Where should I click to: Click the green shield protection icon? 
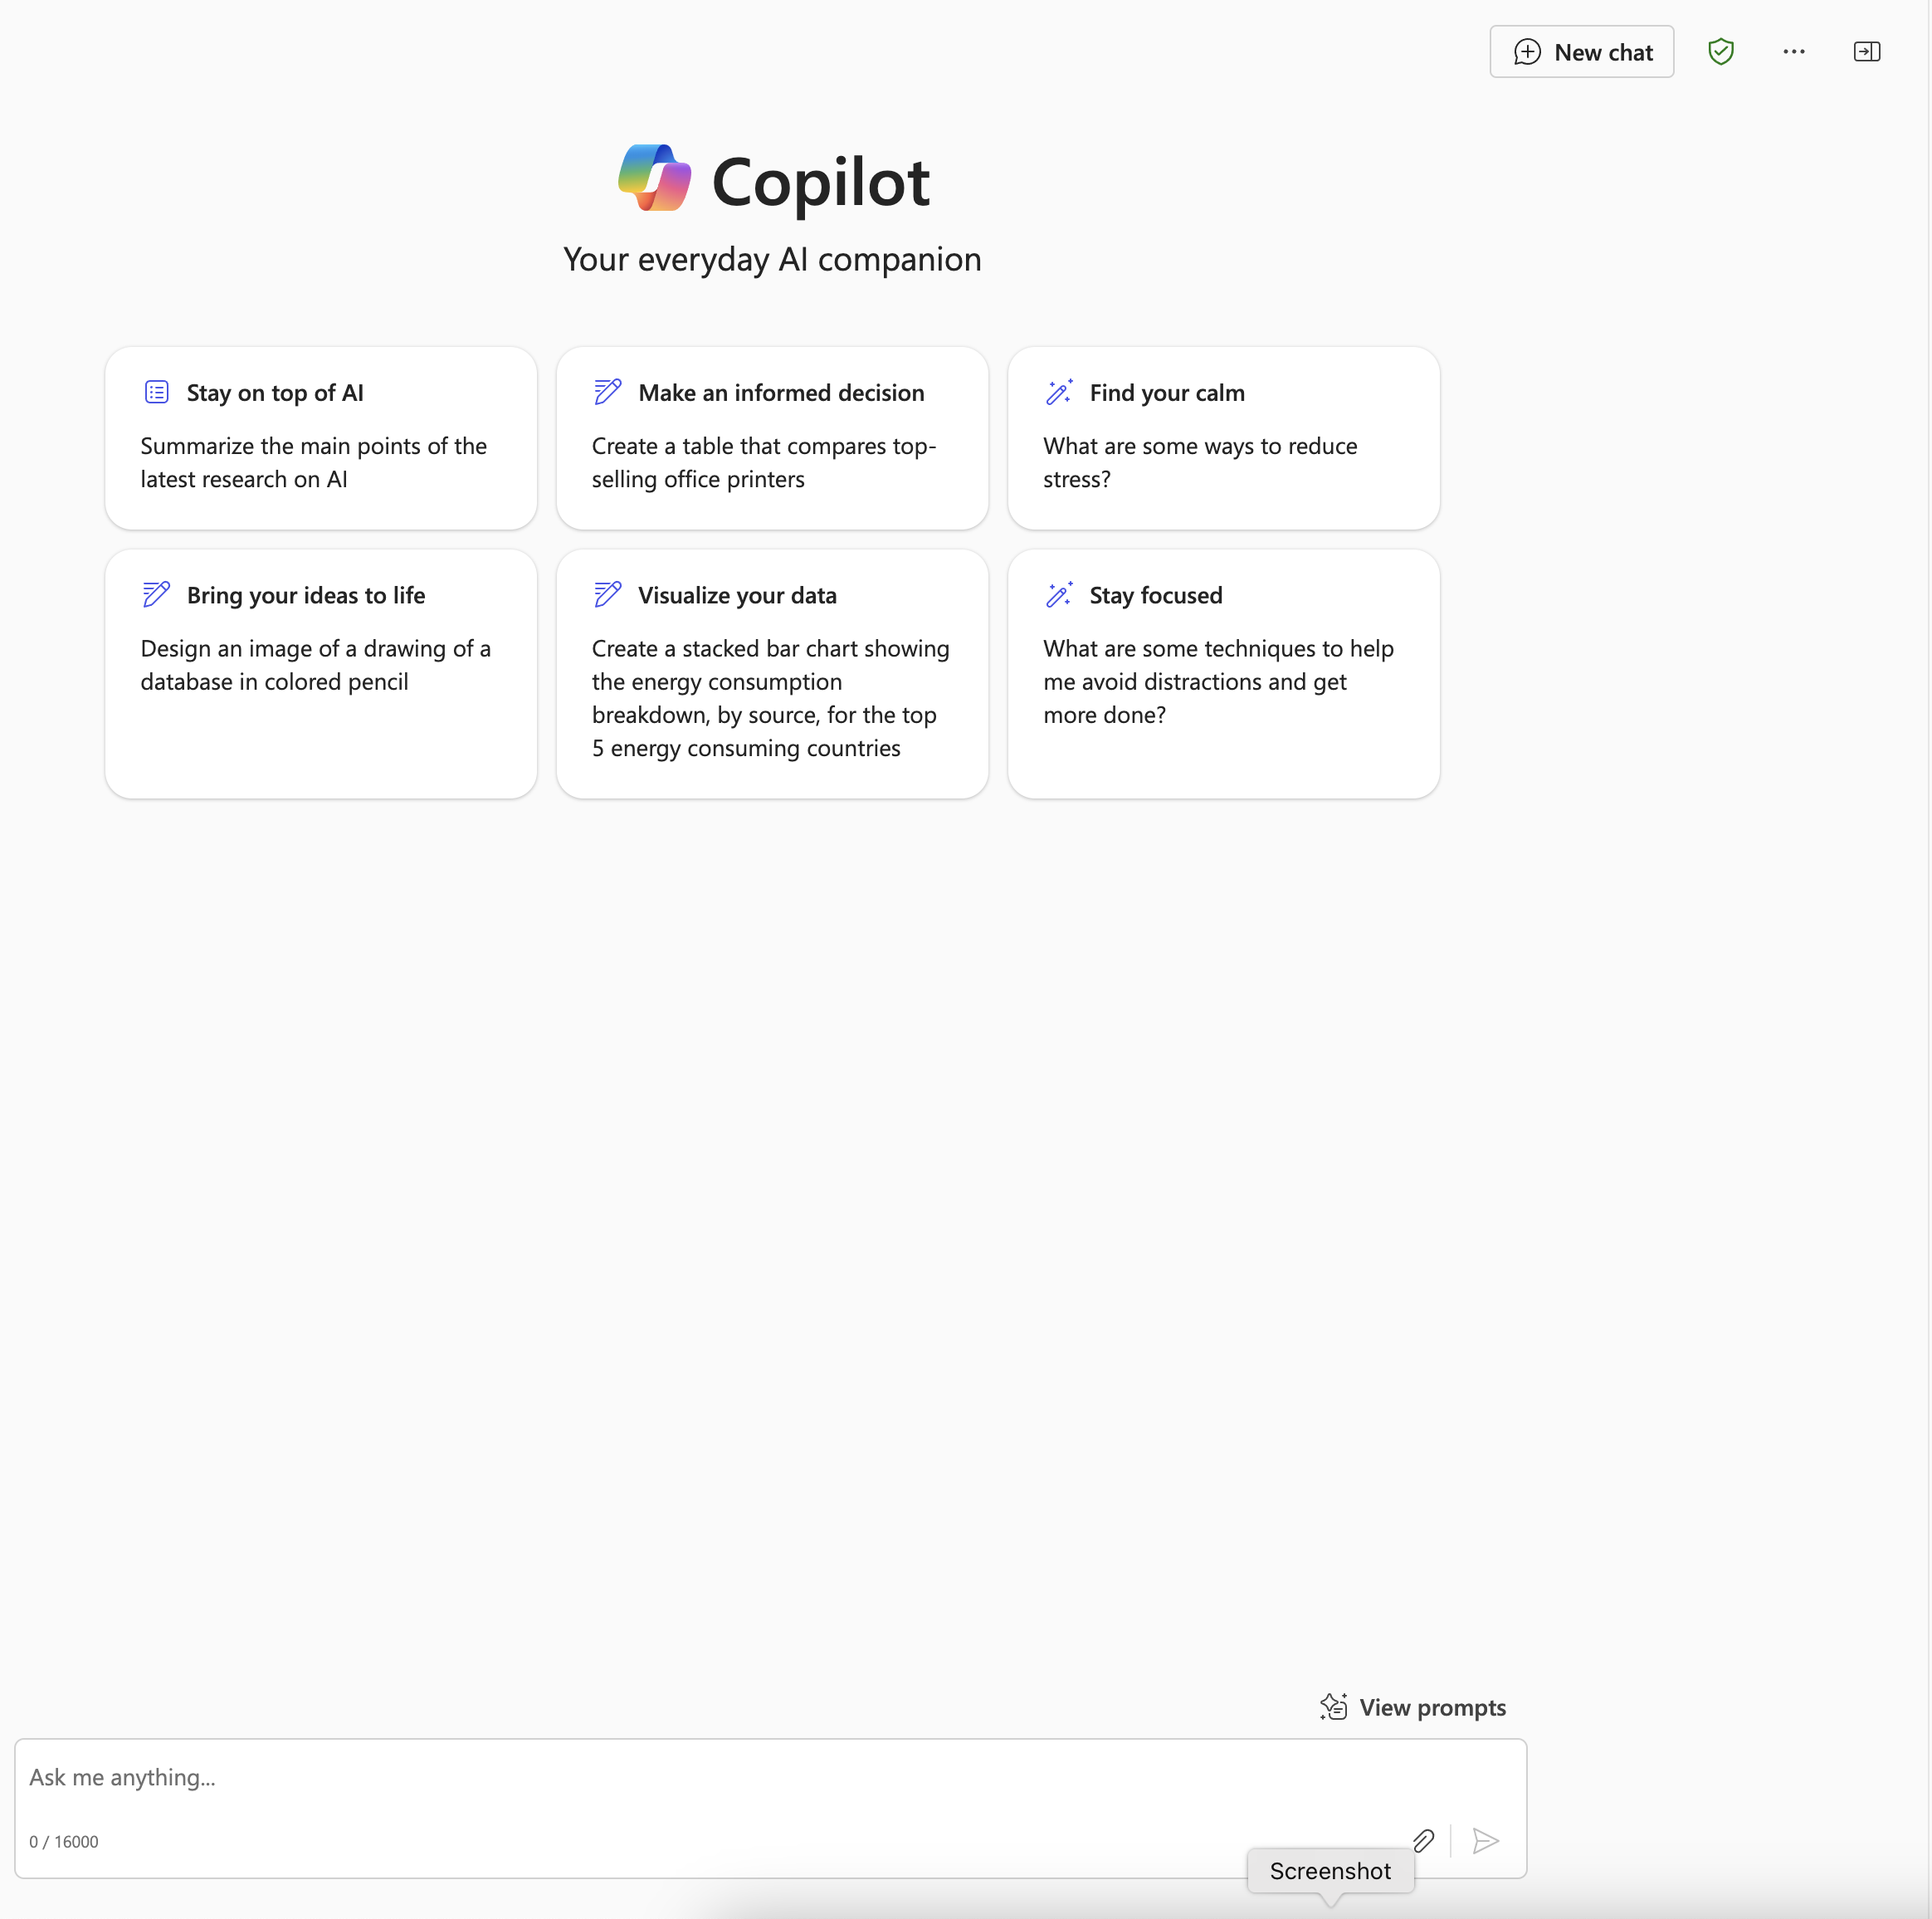click(x=1720, y=52)
